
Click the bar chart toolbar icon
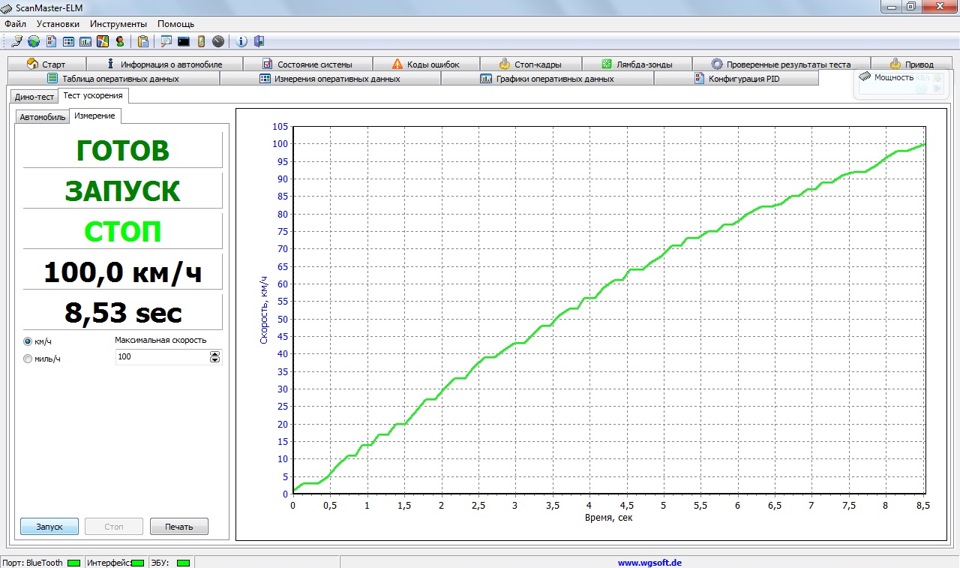pos(85,41)
